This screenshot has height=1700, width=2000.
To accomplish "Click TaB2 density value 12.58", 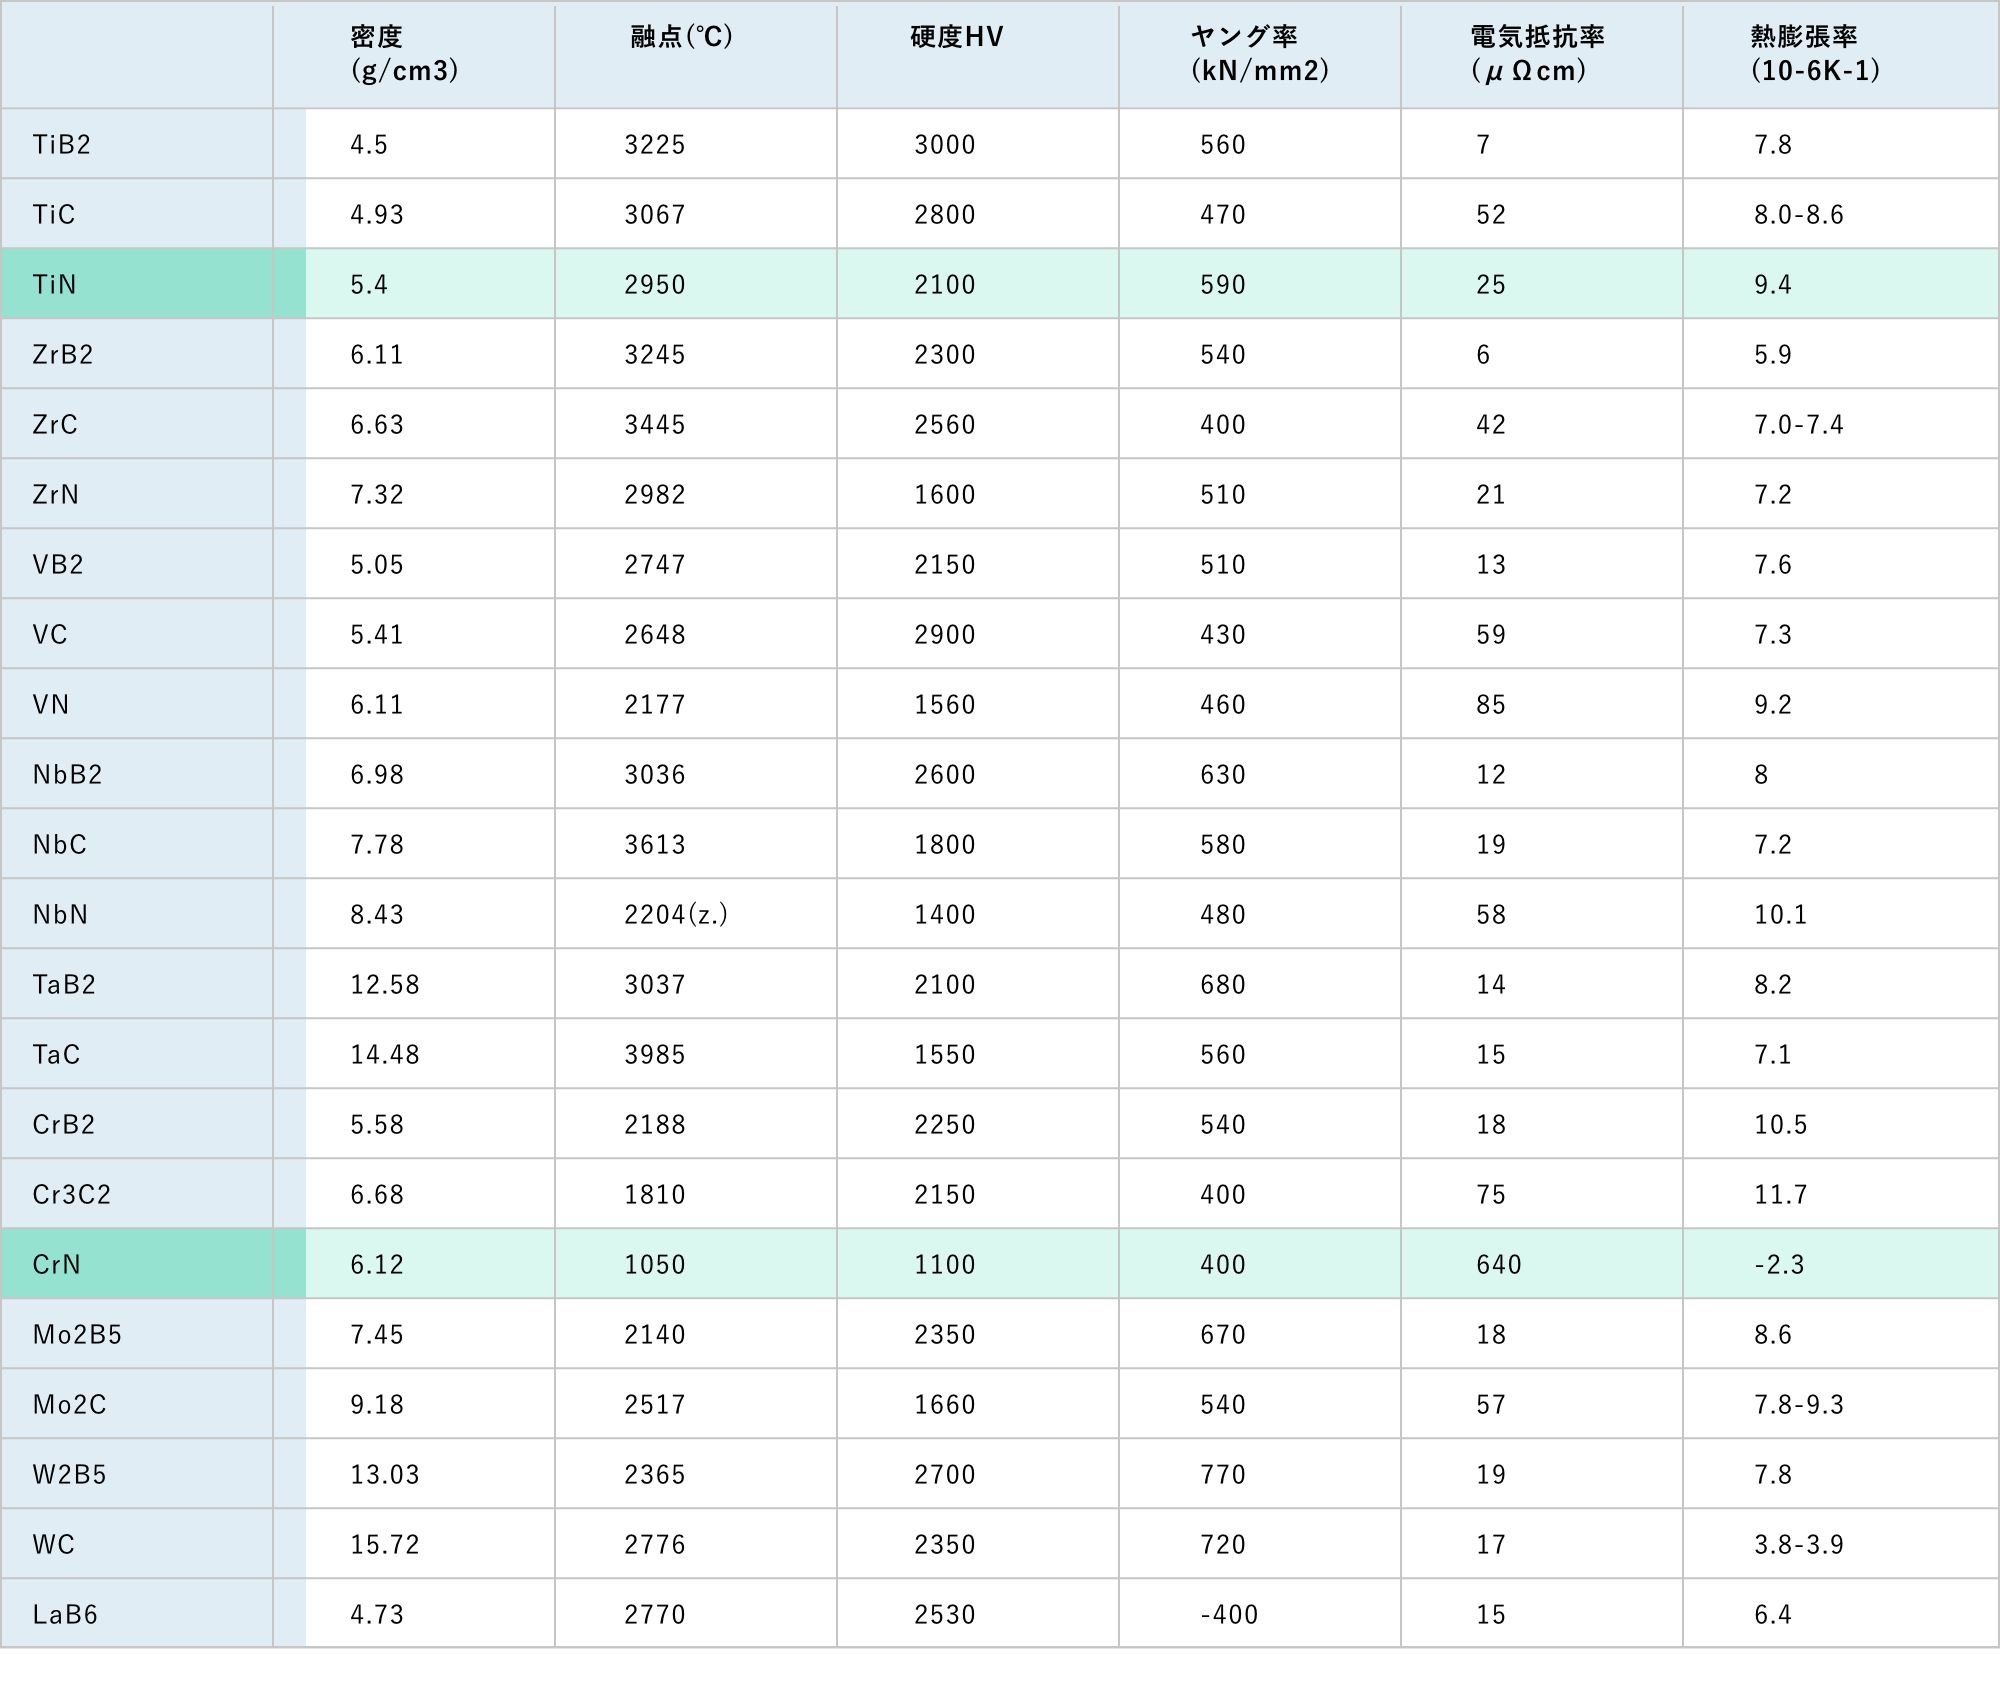I will [385, 985].
